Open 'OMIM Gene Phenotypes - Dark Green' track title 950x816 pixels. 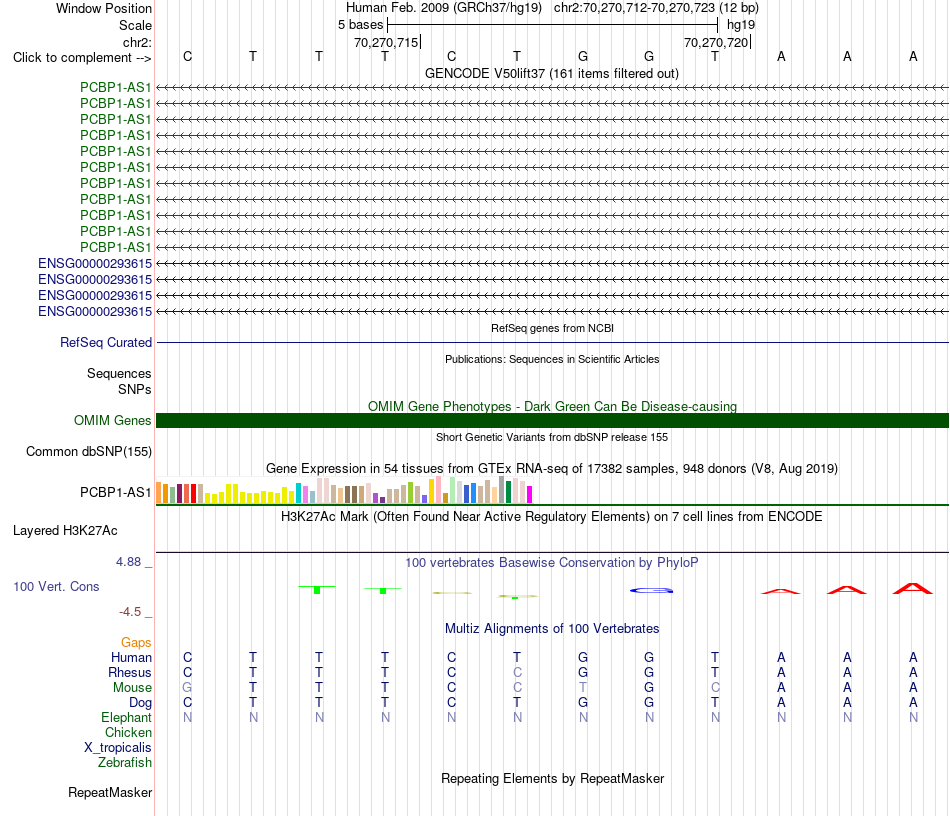552,406
